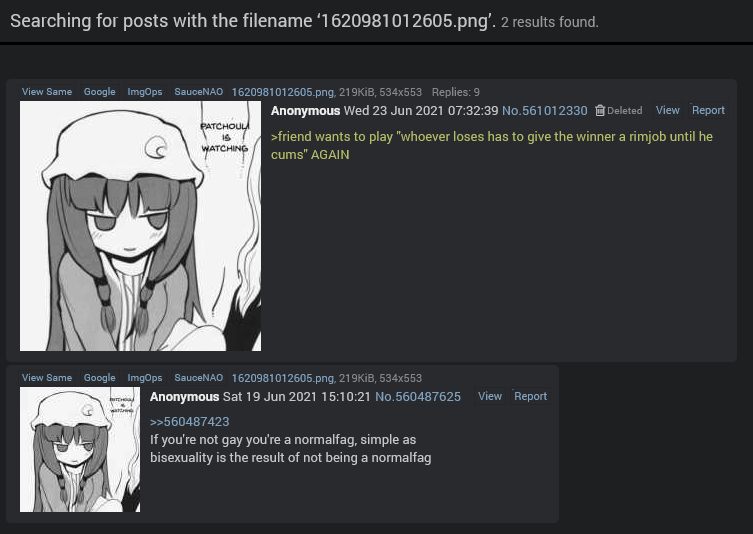Search SauceNAO for the first post image
This screenshot has height=534, width=753.
click(198, 92)
